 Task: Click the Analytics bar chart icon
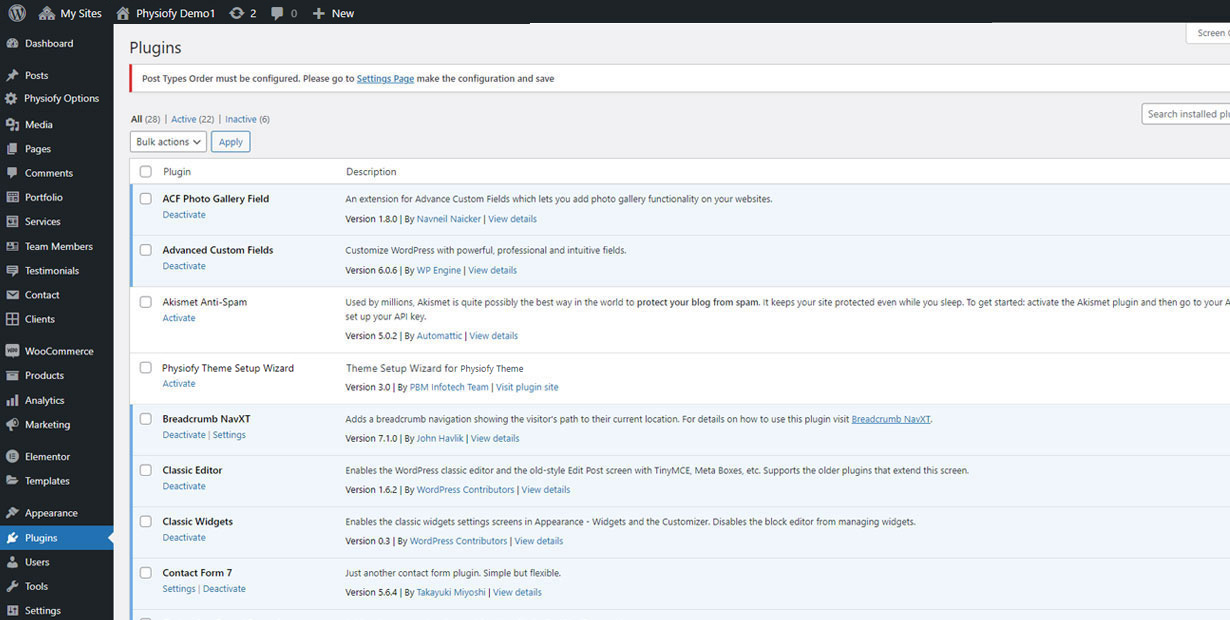(x=12, y=401)
